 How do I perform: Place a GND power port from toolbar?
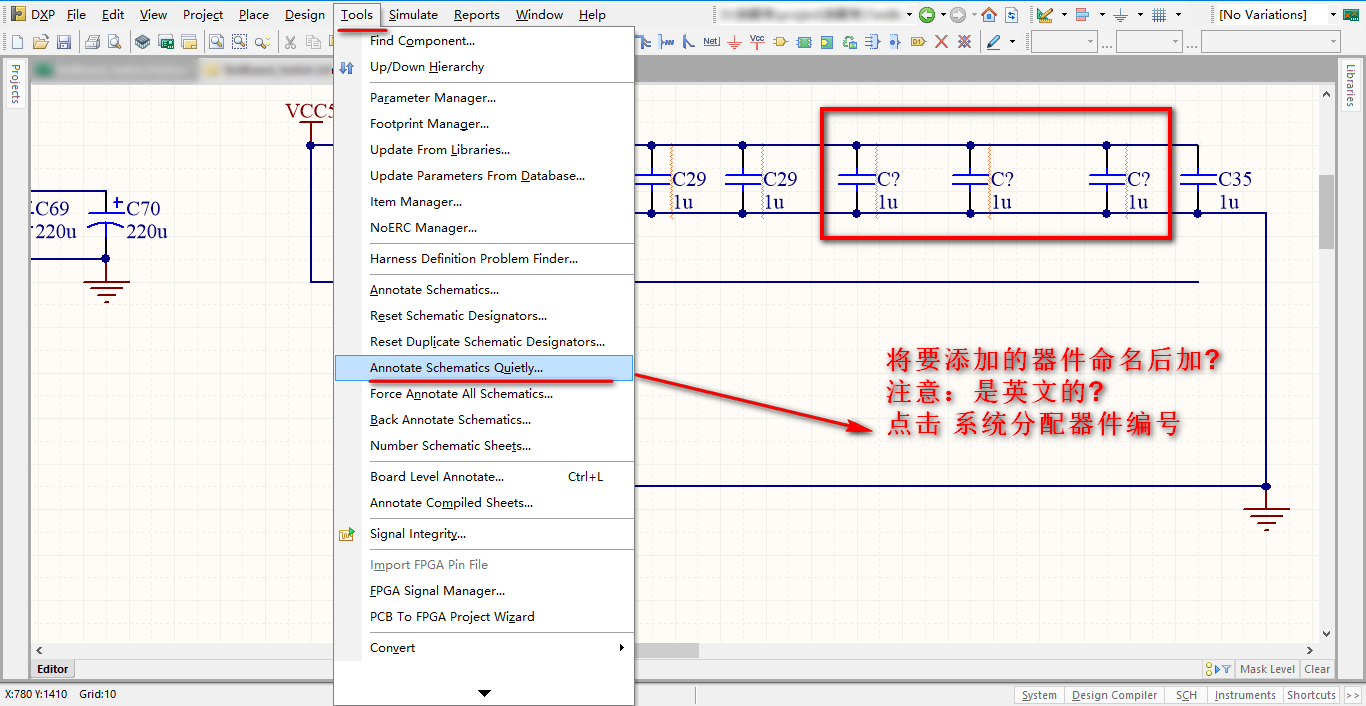pos(734,42)
